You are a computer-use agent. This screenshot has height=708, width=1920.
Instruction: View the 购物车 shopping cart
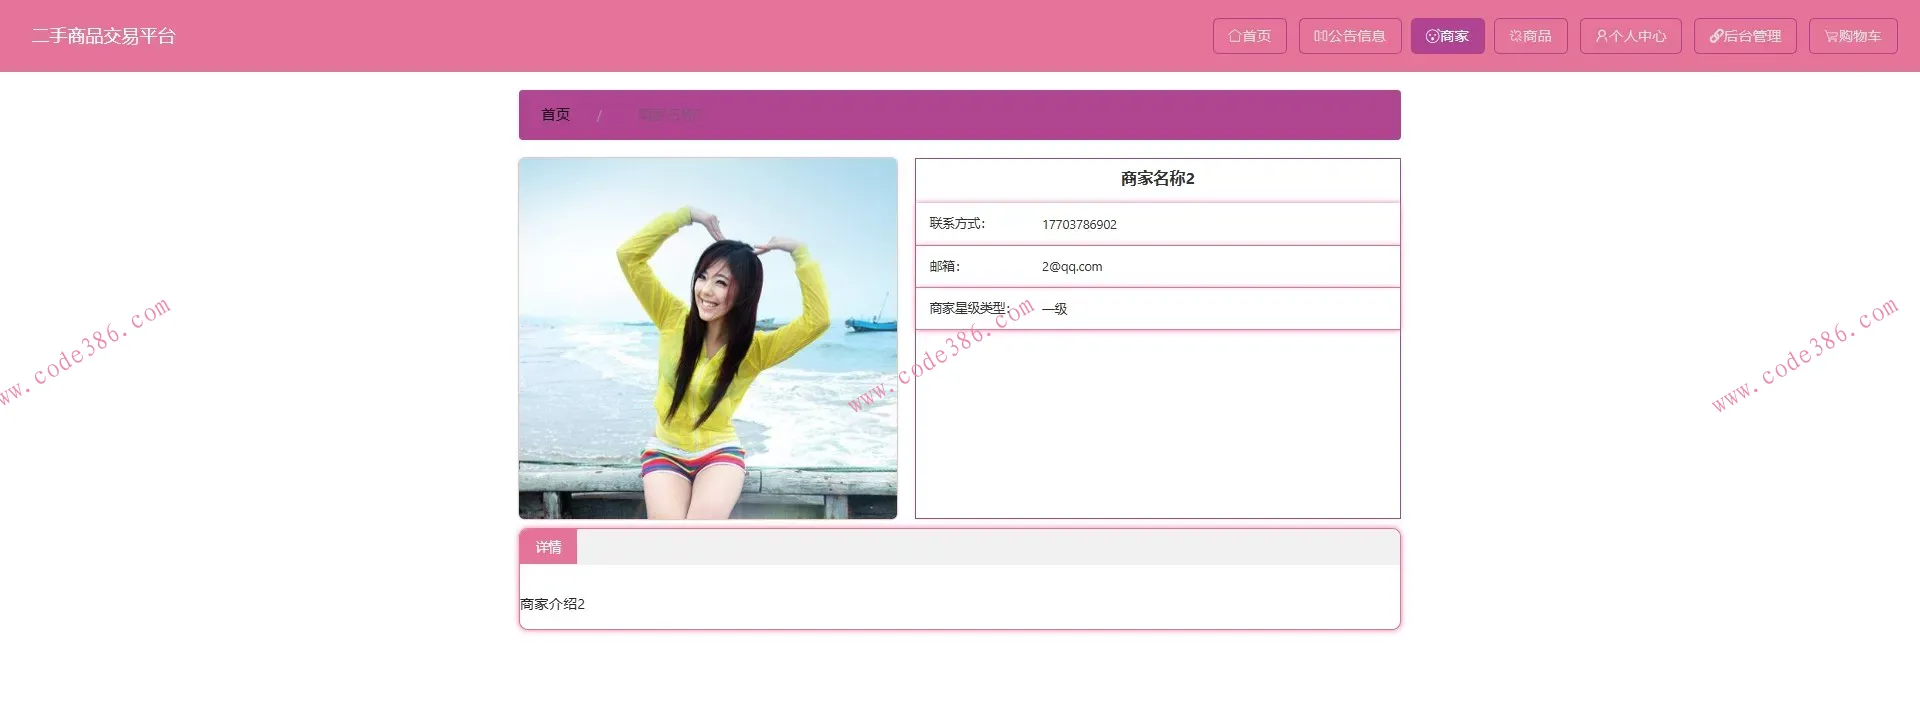(1853, 36)
